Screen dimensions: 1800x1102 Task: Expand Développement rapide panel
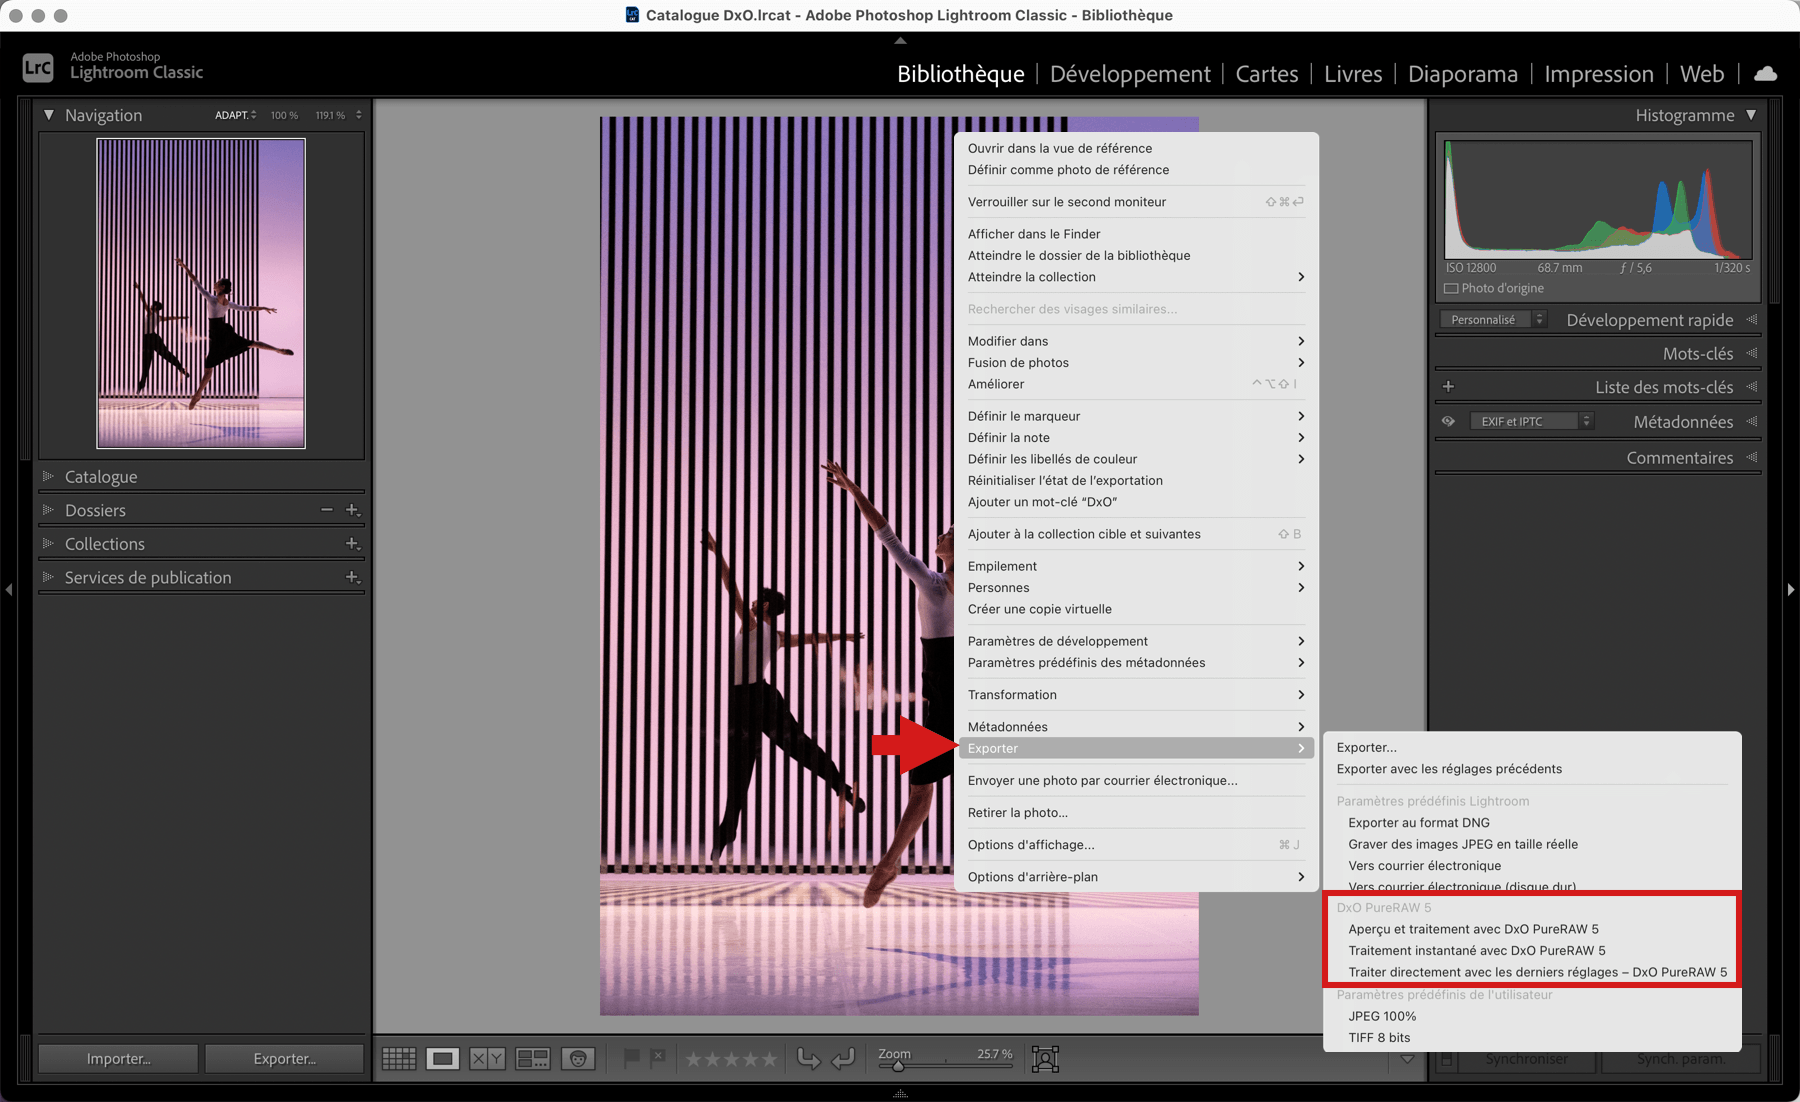pyautogui.click(x=1751, y=320)
